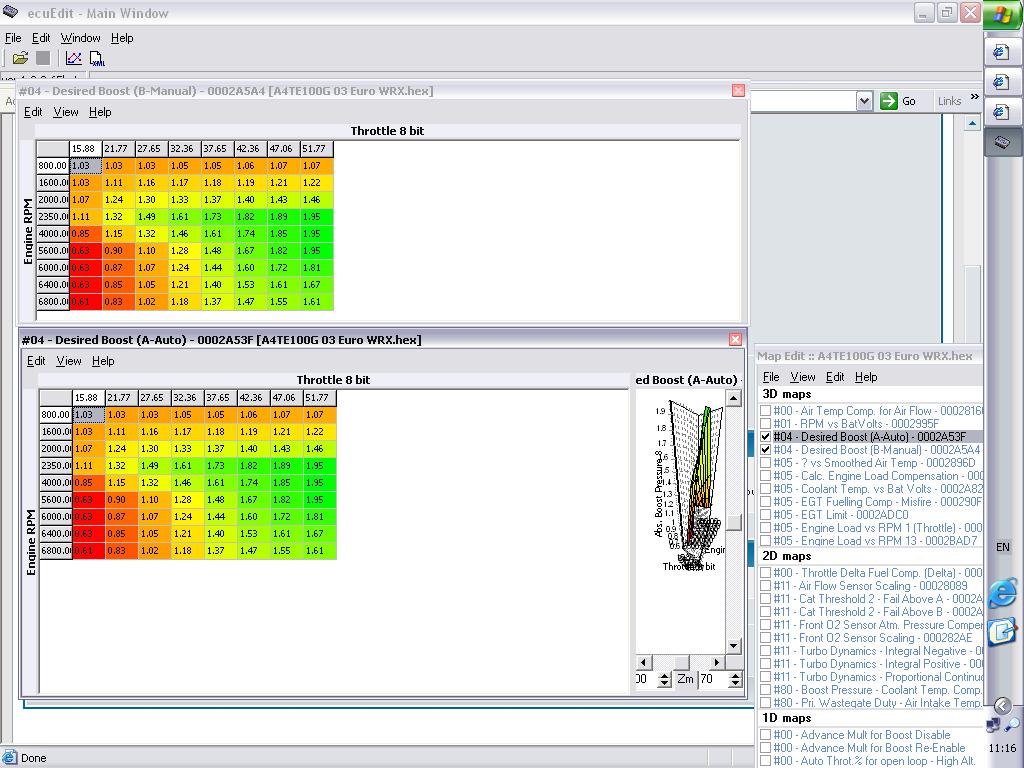The image size is (1024, 768).
Task: Select the ecuEdit taskbar button
Action: 1002,142
